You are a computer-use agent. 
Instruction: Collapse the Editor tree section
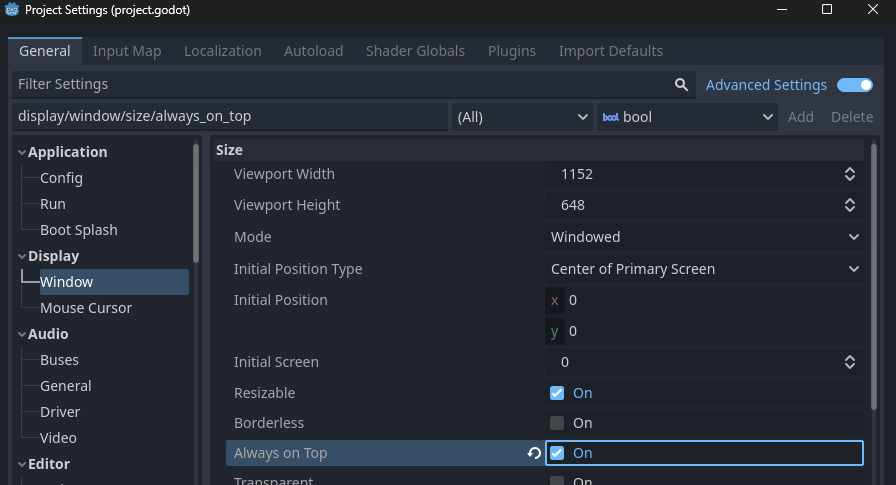click(22, 464)
